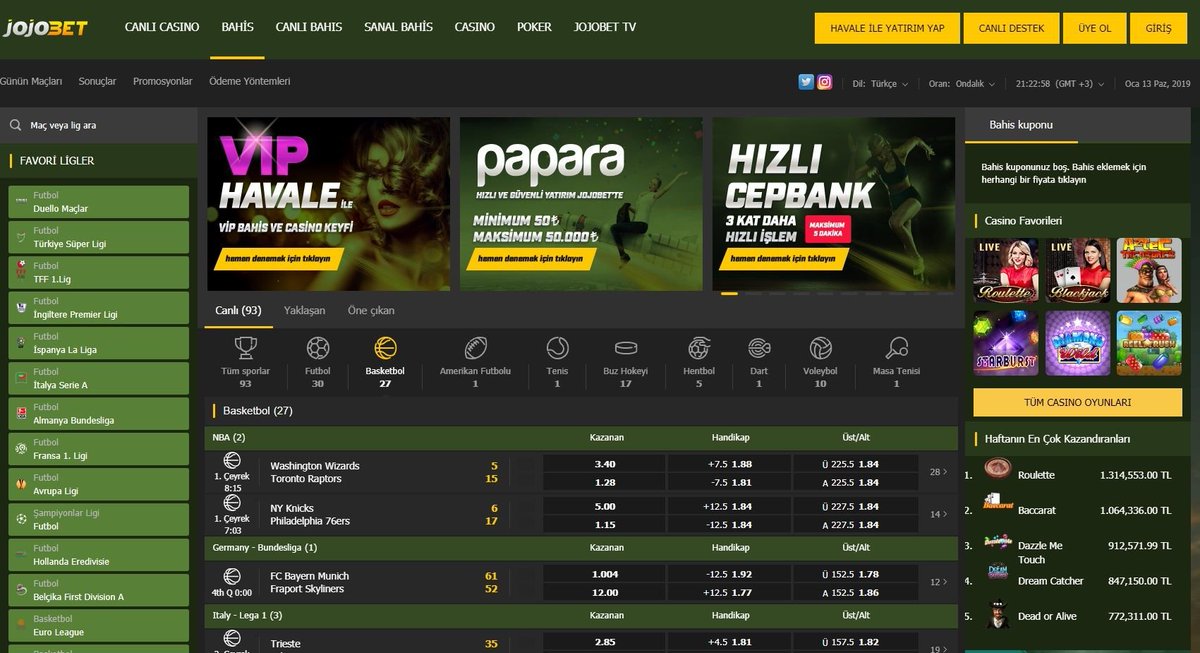Open Euro League basketball favorite
Image resolution: width=1200 pixels, height=653 pixels.
98,625
